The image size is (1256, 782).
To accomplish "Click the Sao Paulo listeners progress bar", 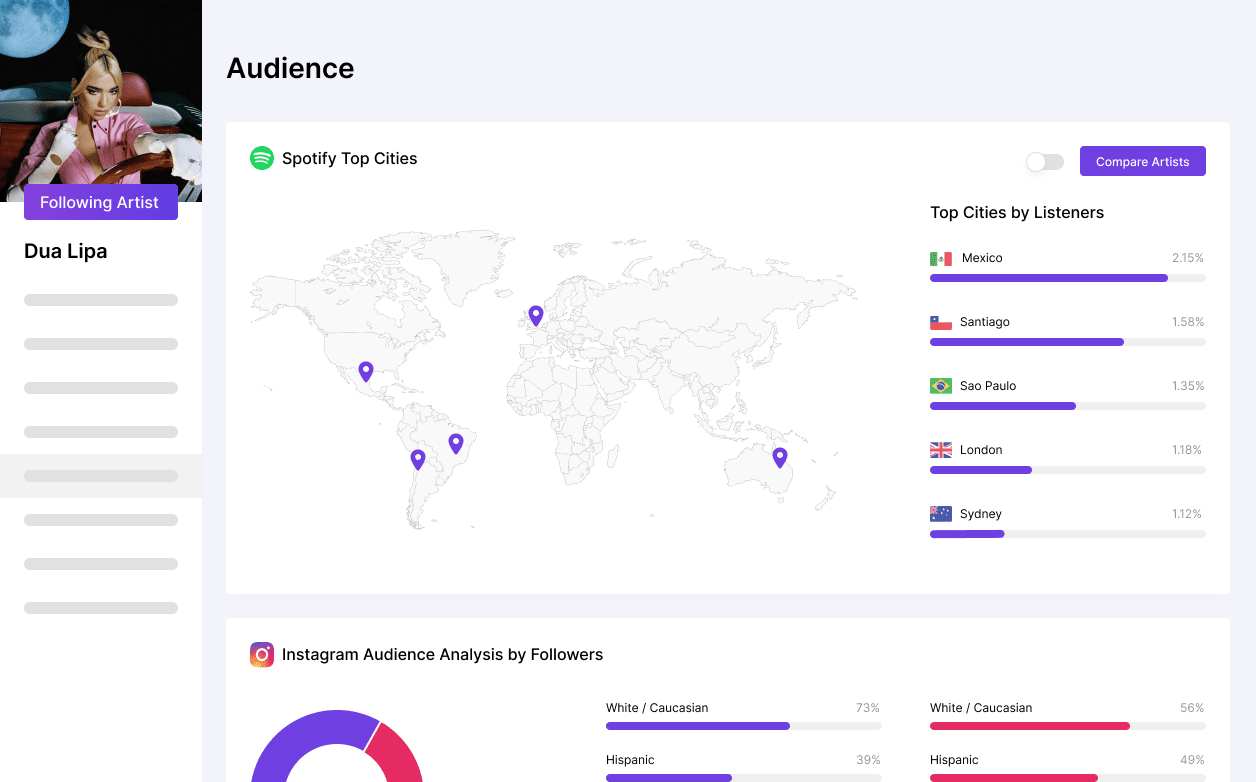I will coord(1068,406).
